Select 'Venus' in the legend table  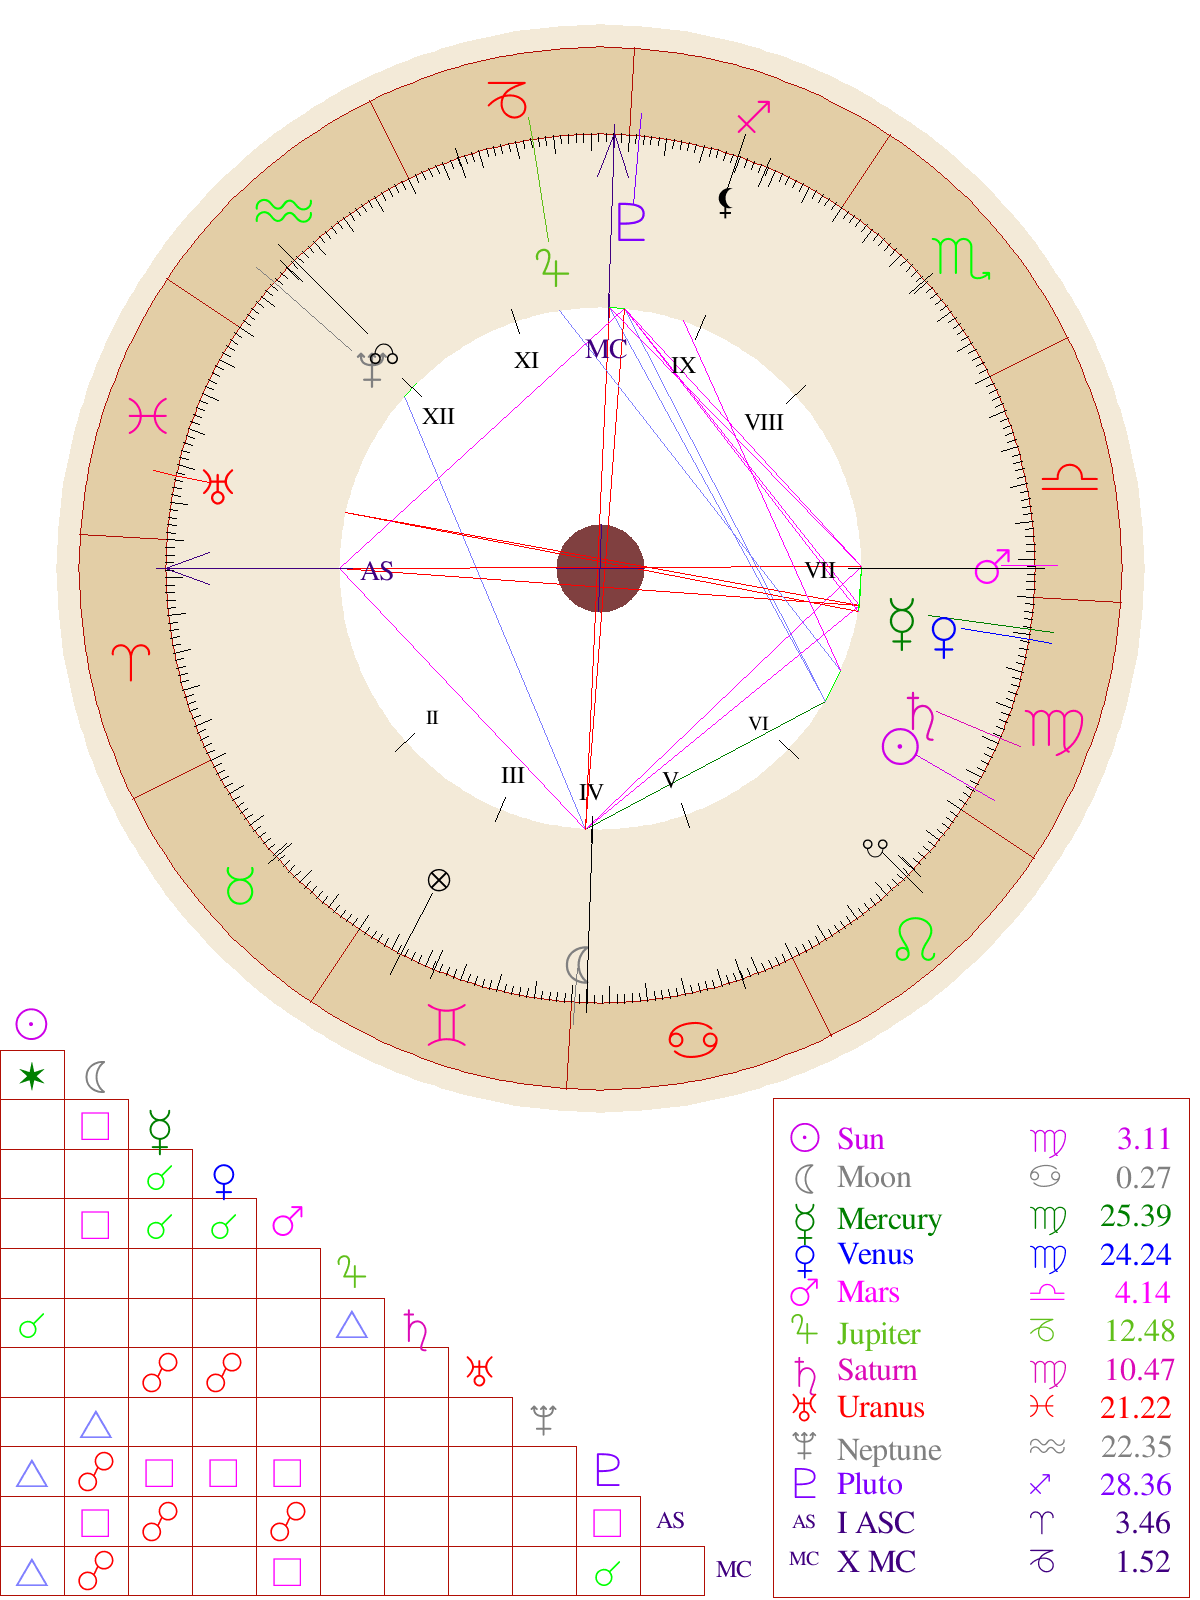876,1254
